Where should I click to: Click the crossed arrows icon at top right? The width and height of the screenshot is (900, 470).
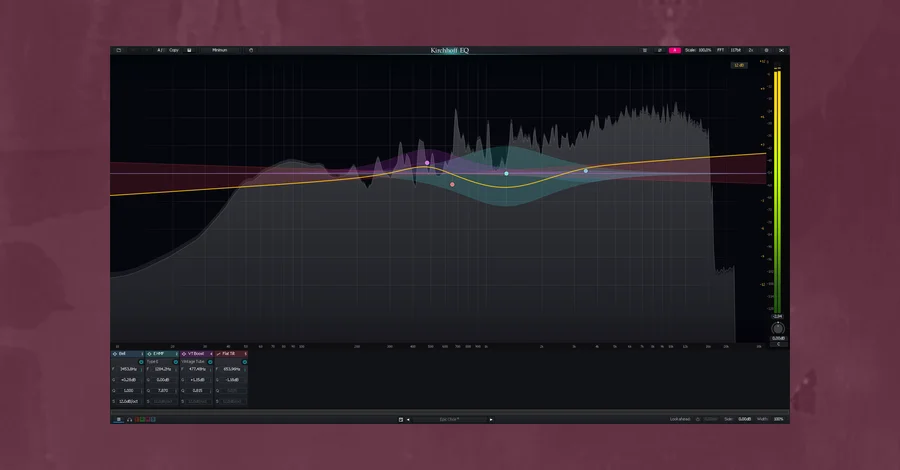(781, 50)
